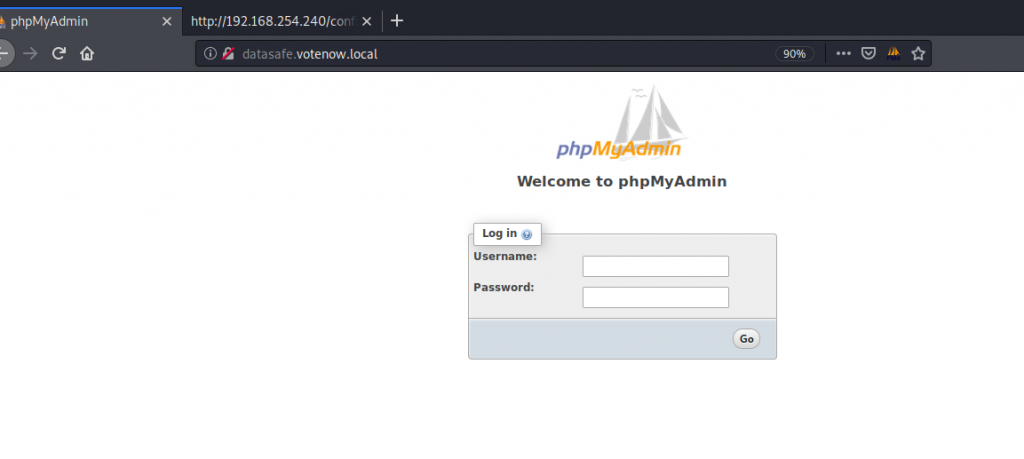Click the "Welcome to phpMyAdmin" heading
The width and height of the screenshot is (1024, 459).
point(622,182)
